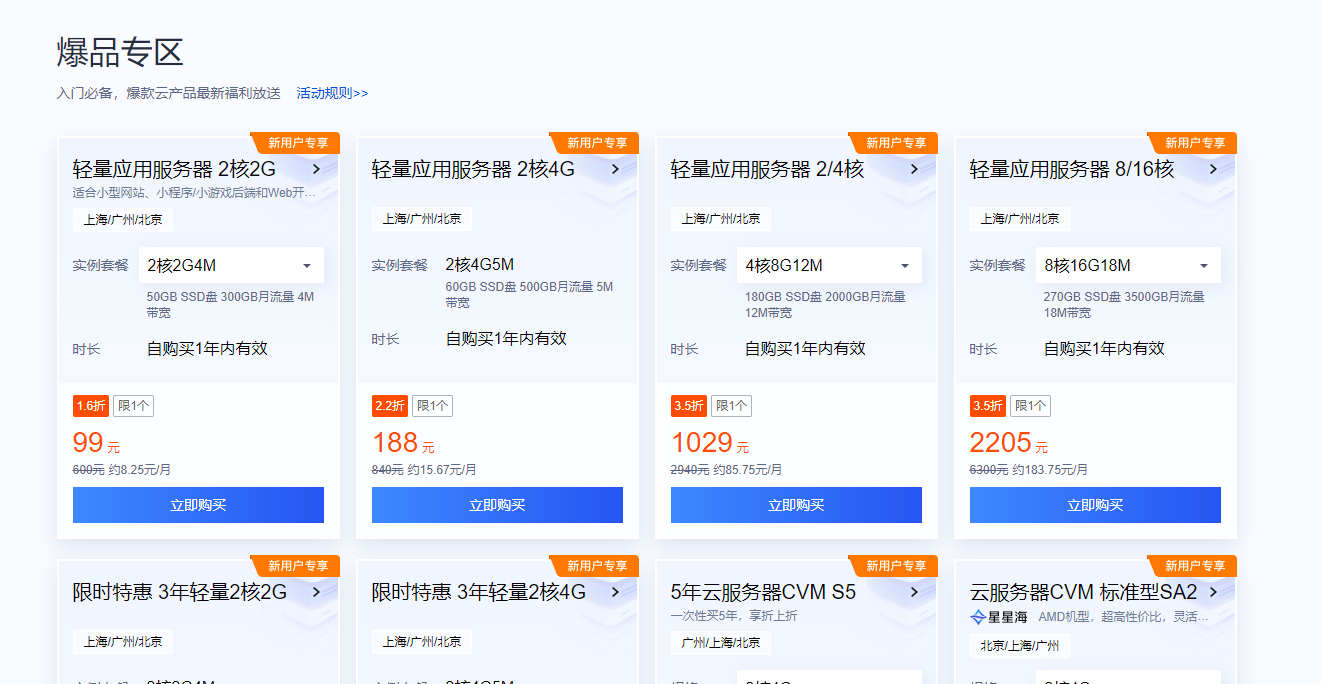Open the 8核16G18M package dropdown

[1128, 265]
